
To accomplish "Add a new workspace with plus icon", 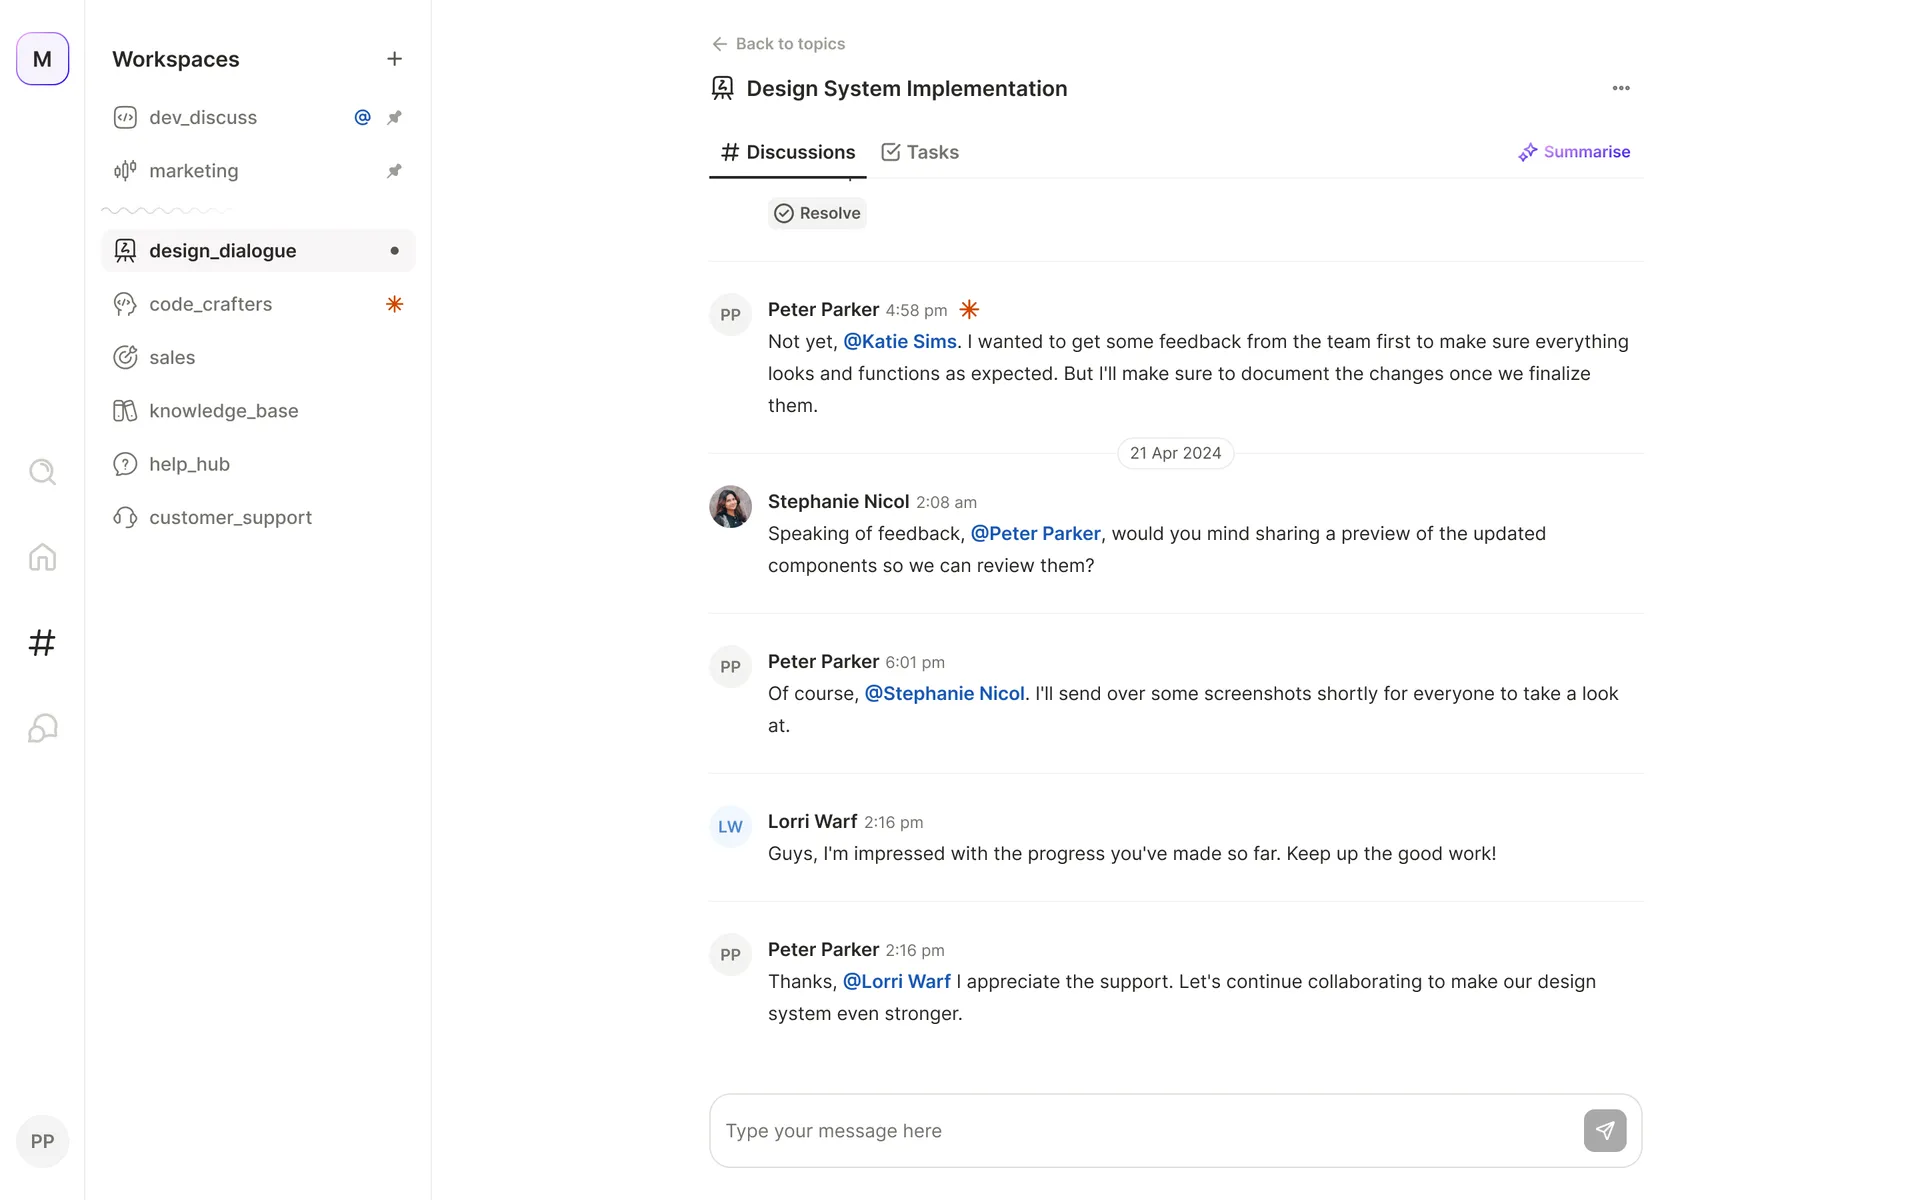I will pos(394,59).
